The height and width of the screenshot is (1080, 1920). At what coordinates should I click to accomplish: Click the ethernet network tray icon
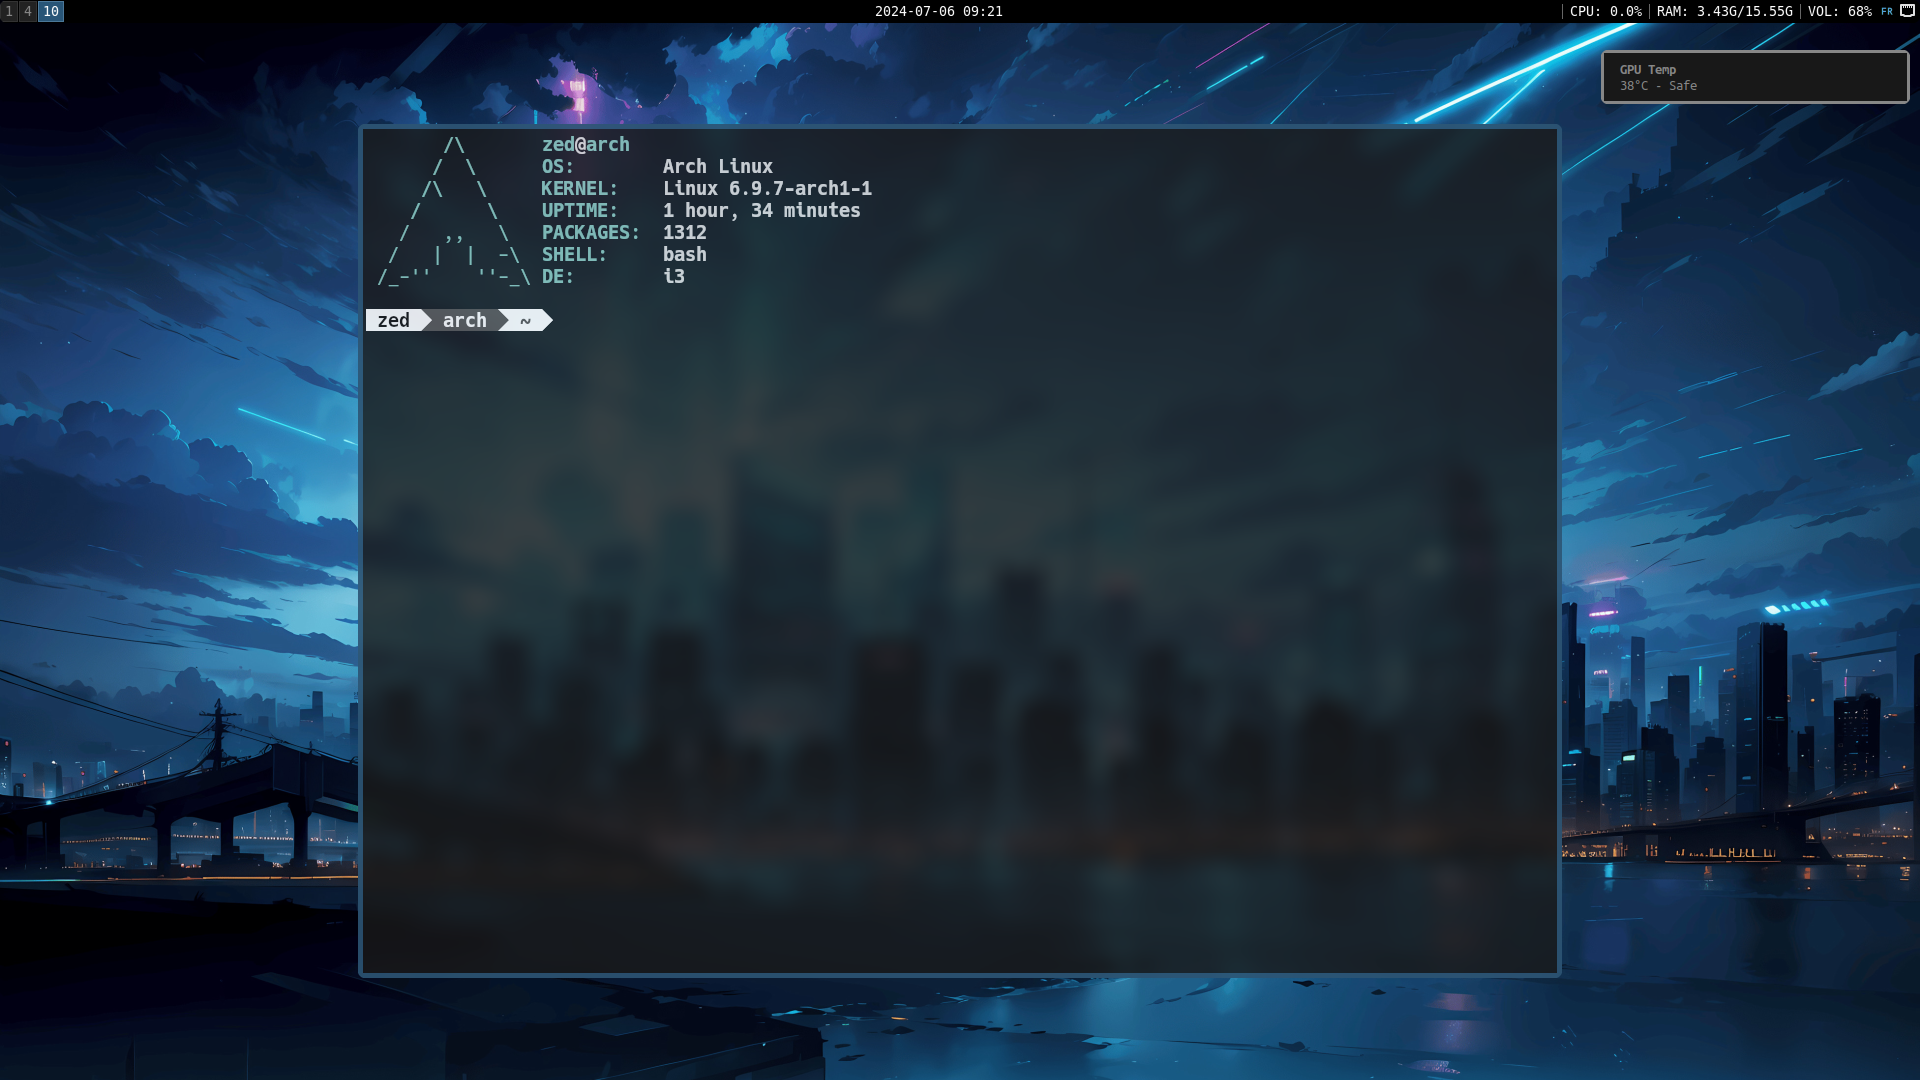click(1907, 11)
